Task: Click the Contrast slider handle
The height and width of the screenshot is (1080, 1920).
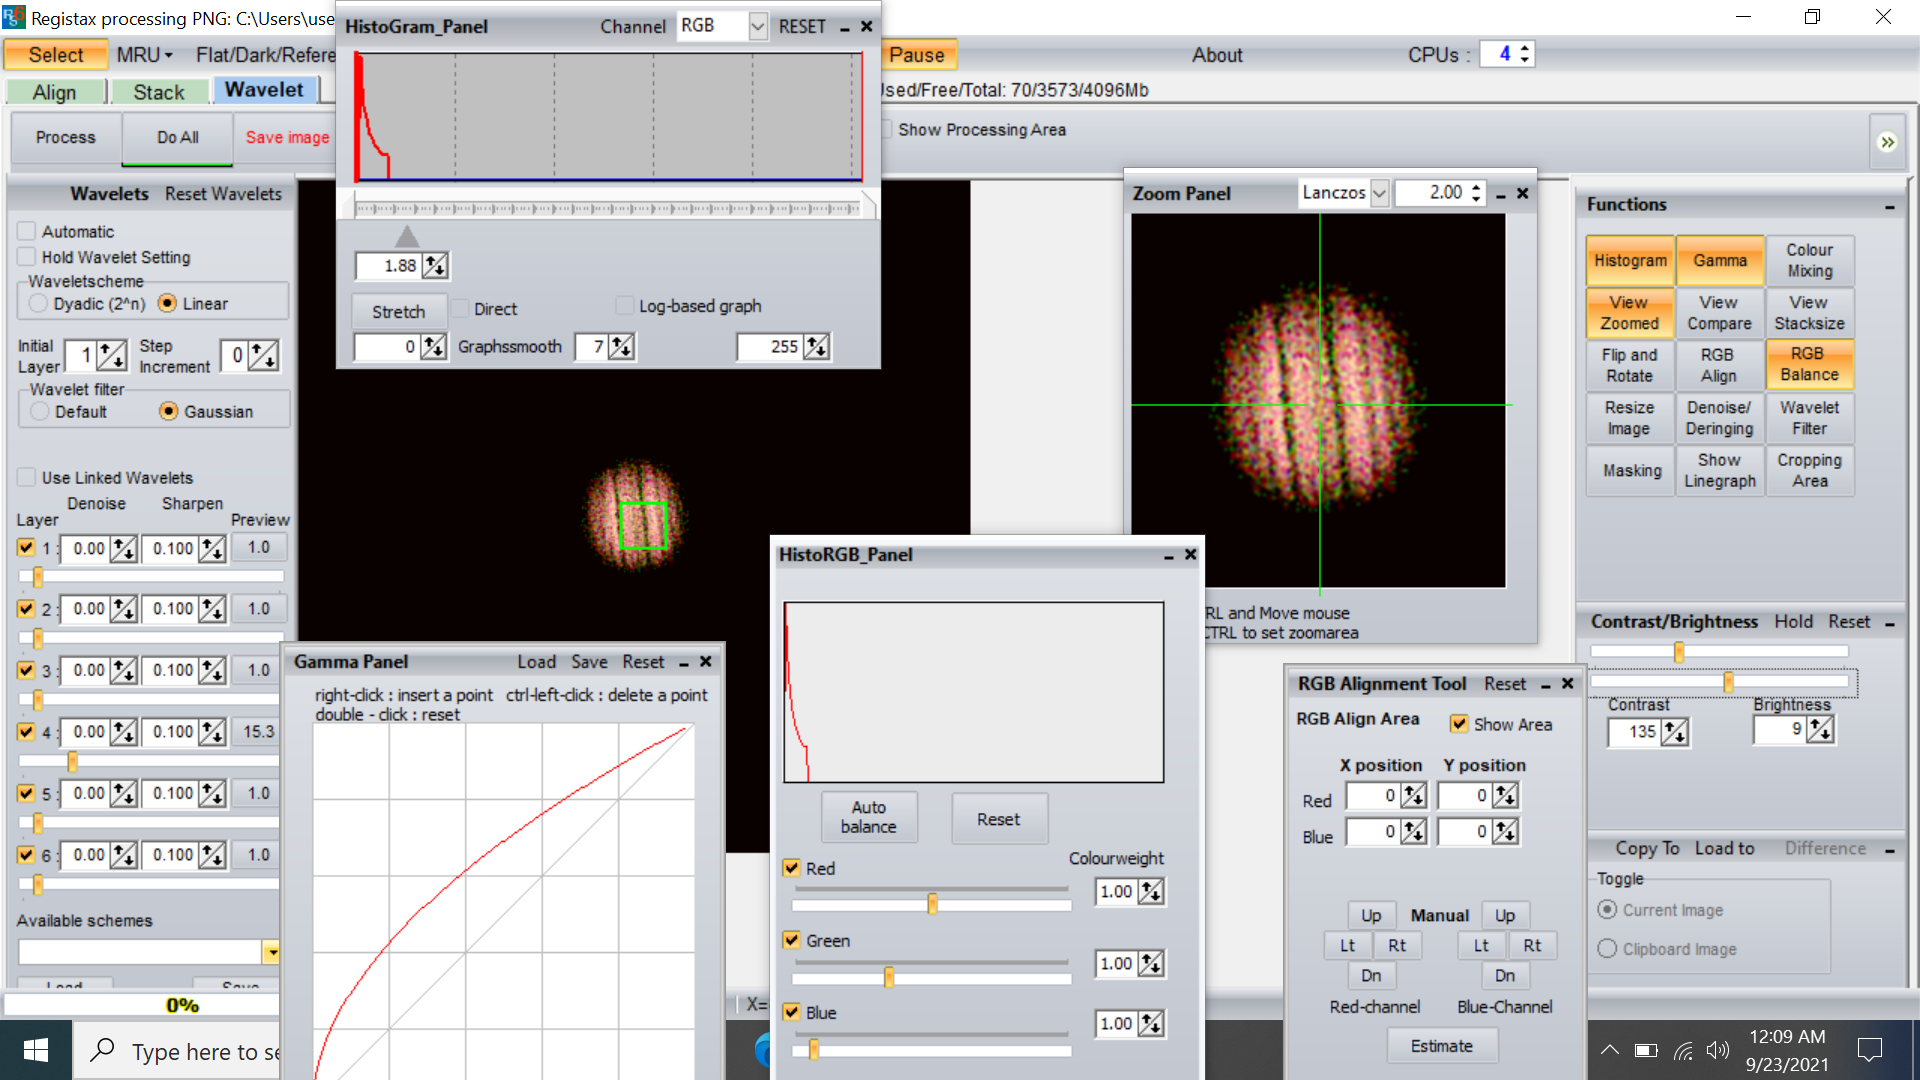Action: 1679,652
